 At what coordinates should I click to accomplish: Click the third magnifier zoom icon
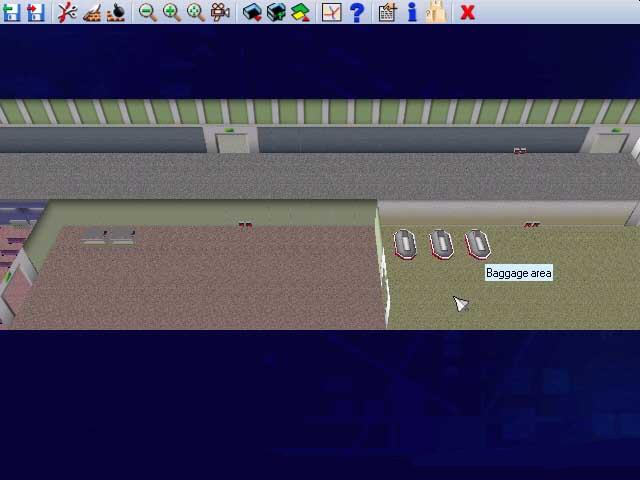[195, 12]
